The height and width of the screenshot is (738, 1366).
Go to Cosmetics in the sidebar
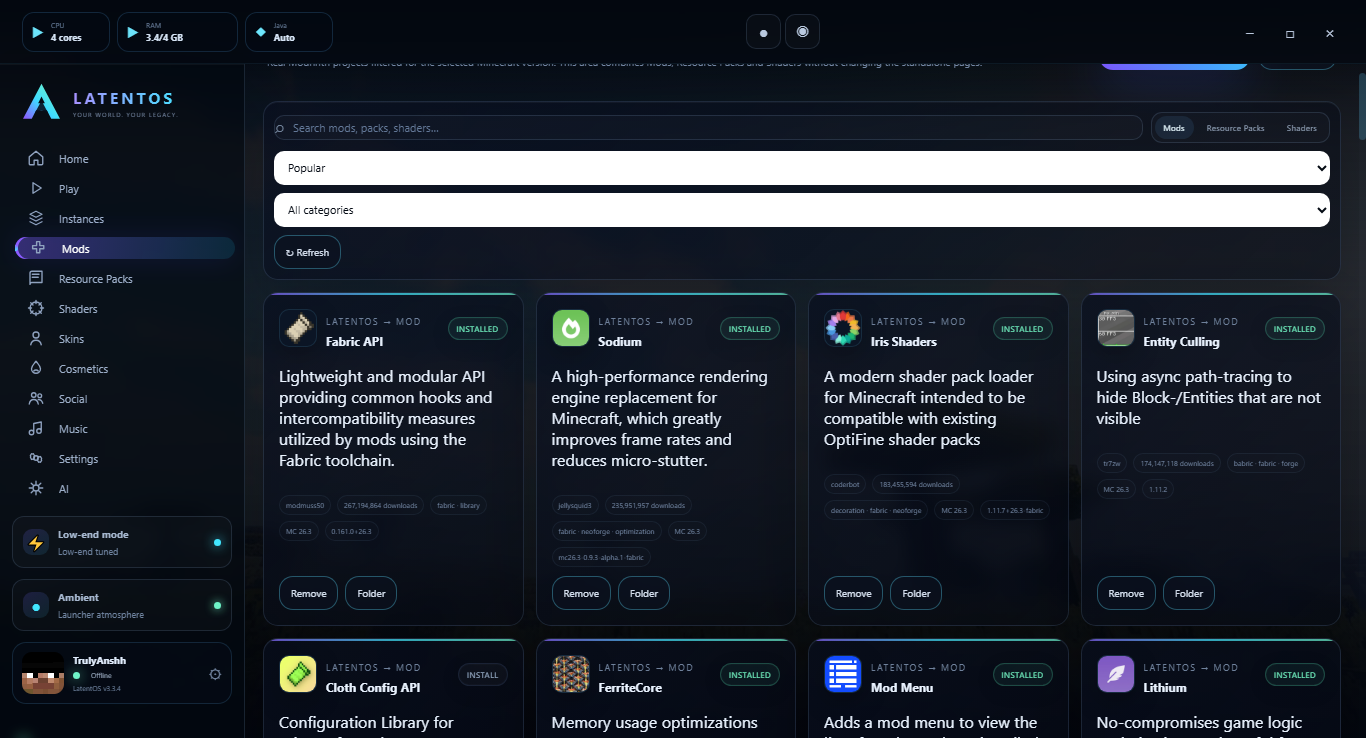(125, 369)
